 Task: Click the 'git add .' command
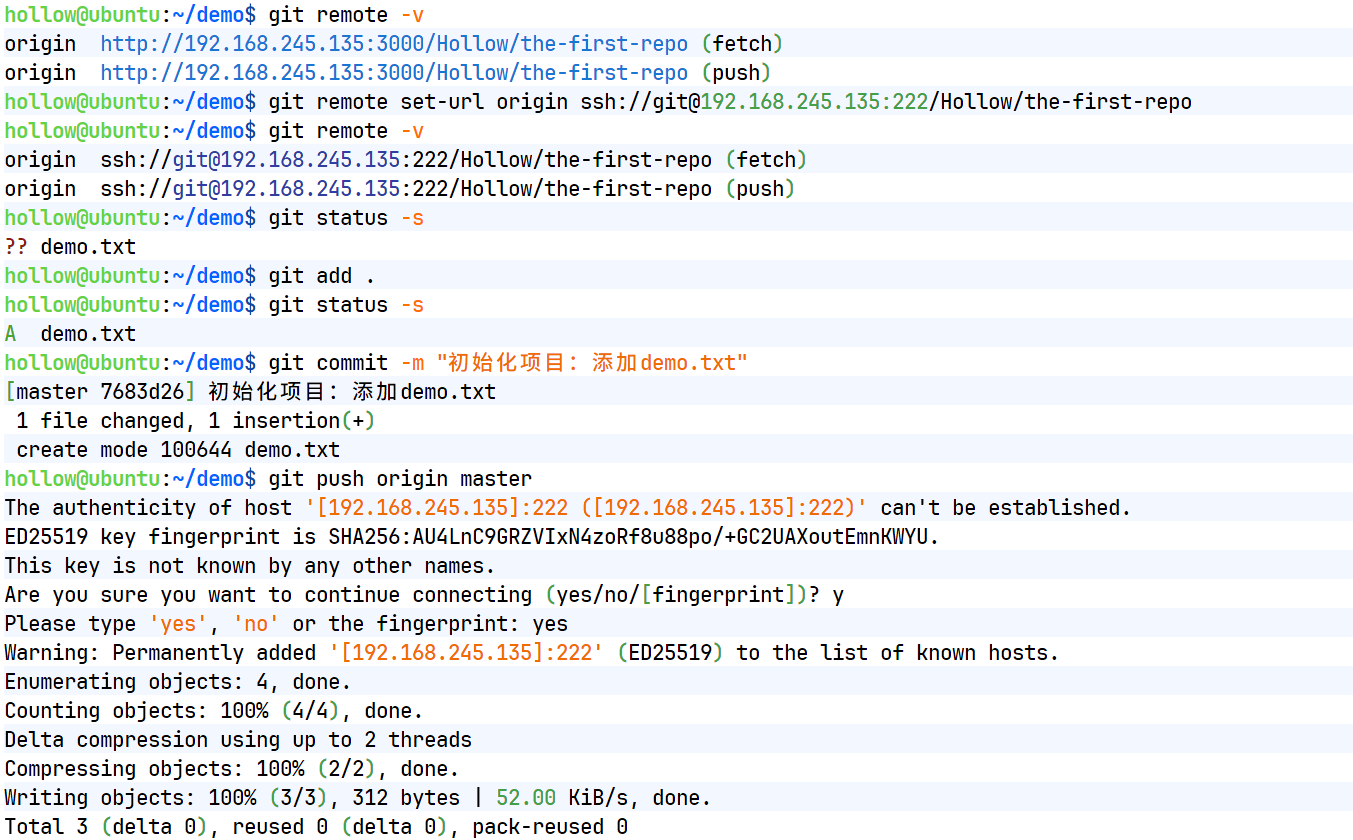coord(322,276)
